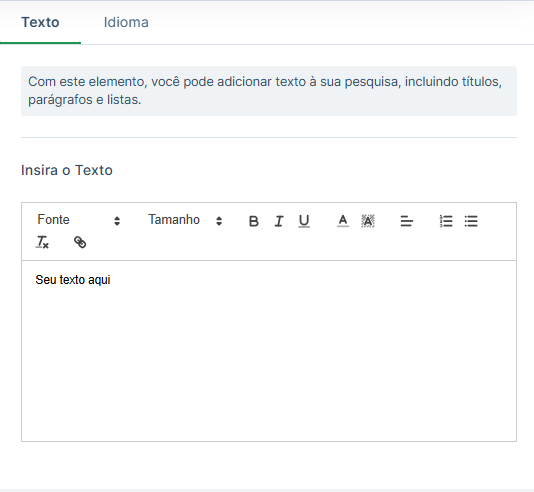Toggle italic formatting
The image size is (534, 492).
pos(279,221)
